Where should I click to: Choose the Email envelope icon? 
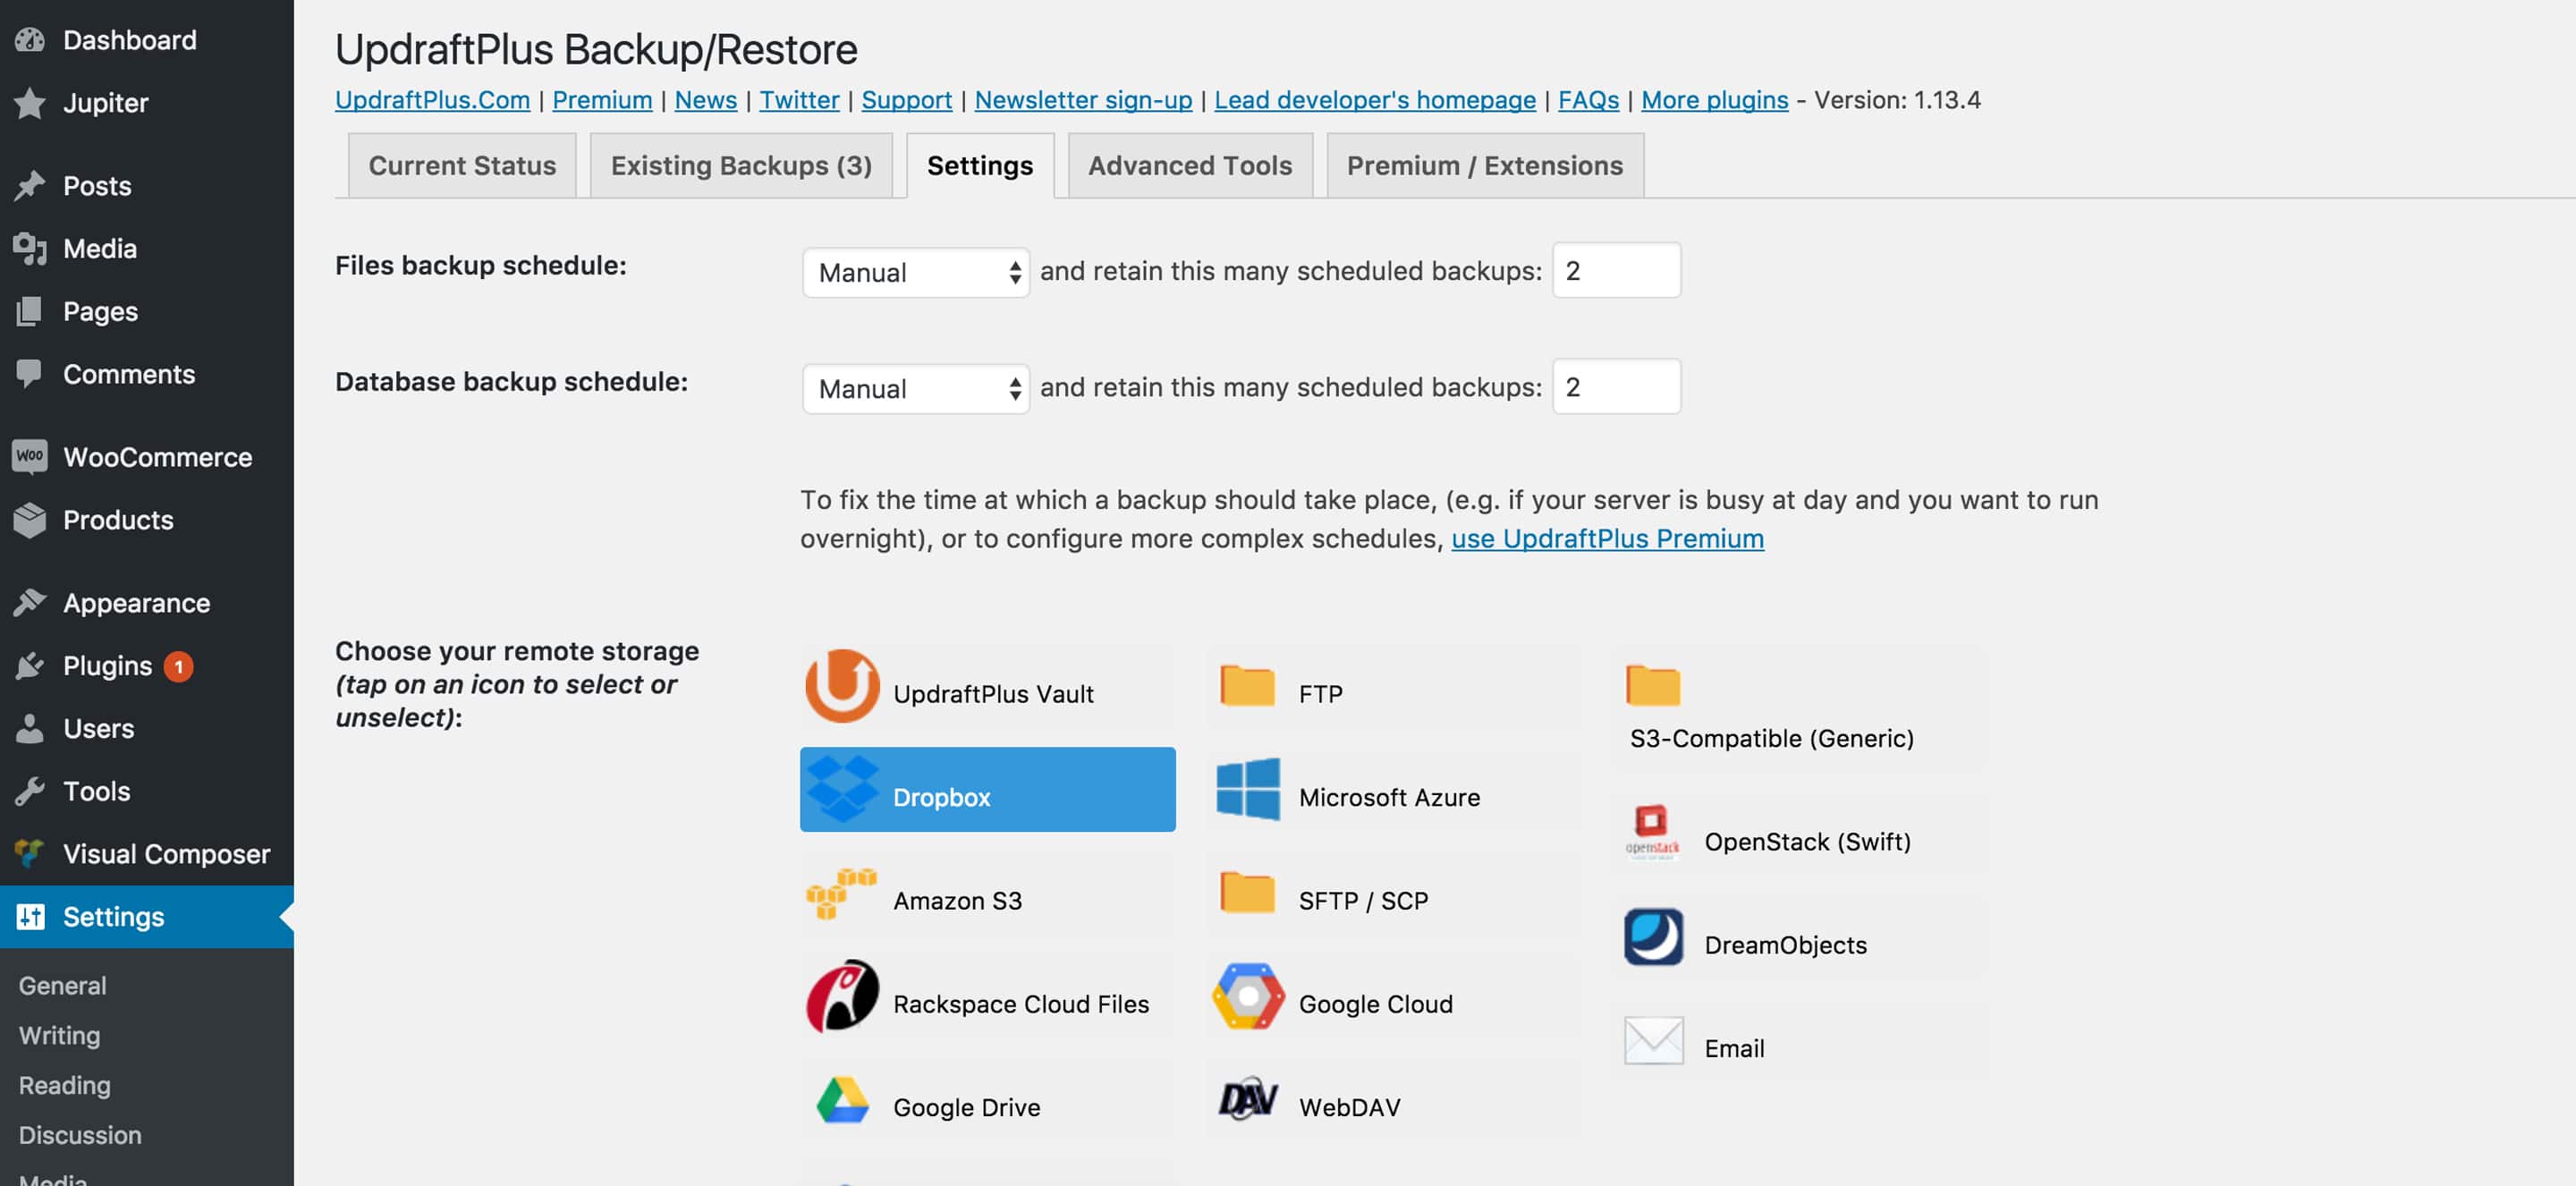coord(1653,1040)
